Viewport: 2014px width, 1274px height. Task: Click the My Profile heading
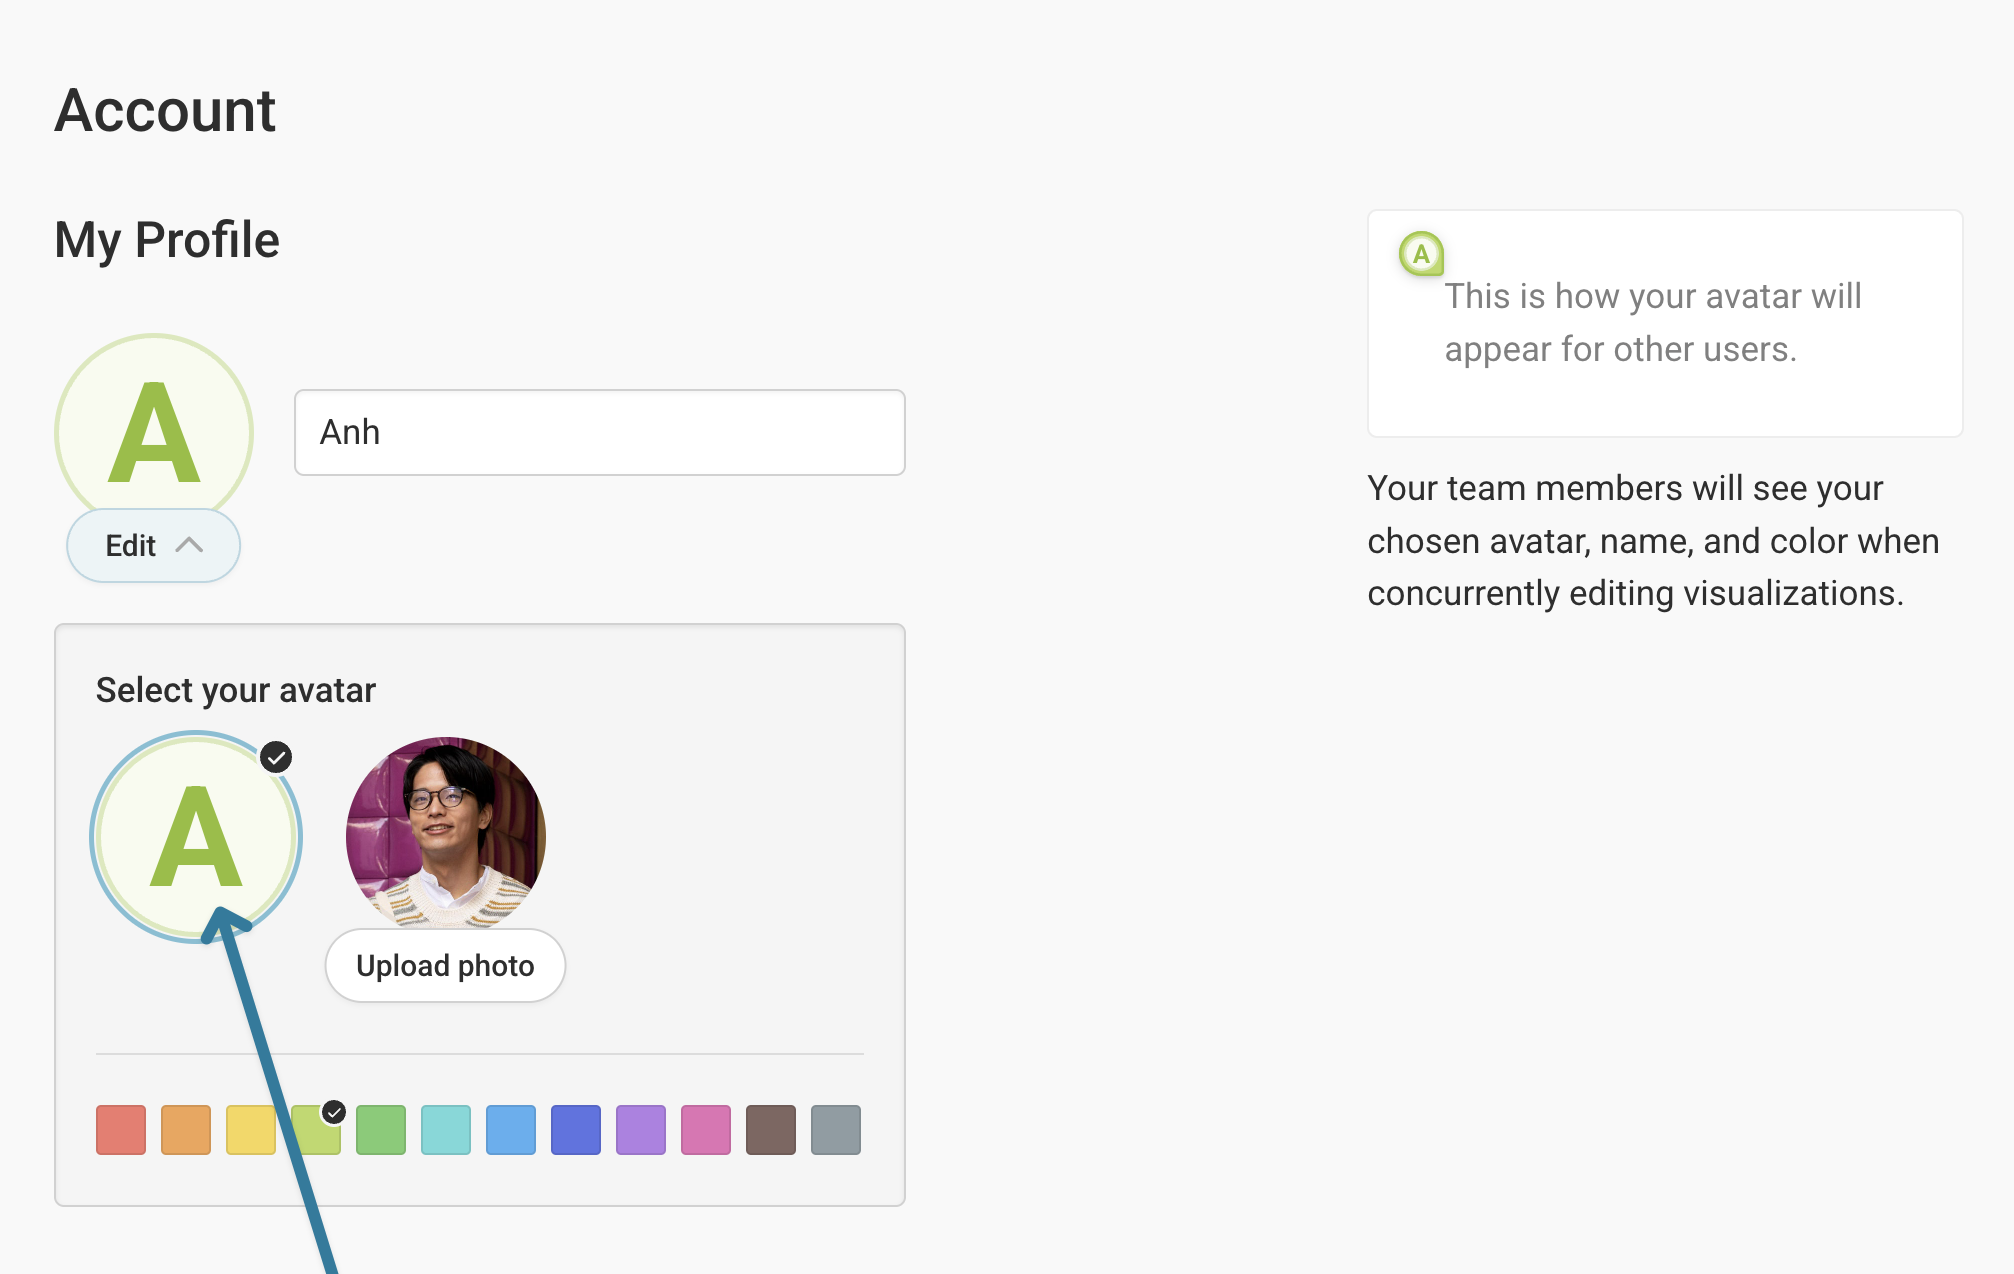coord(167,240)
